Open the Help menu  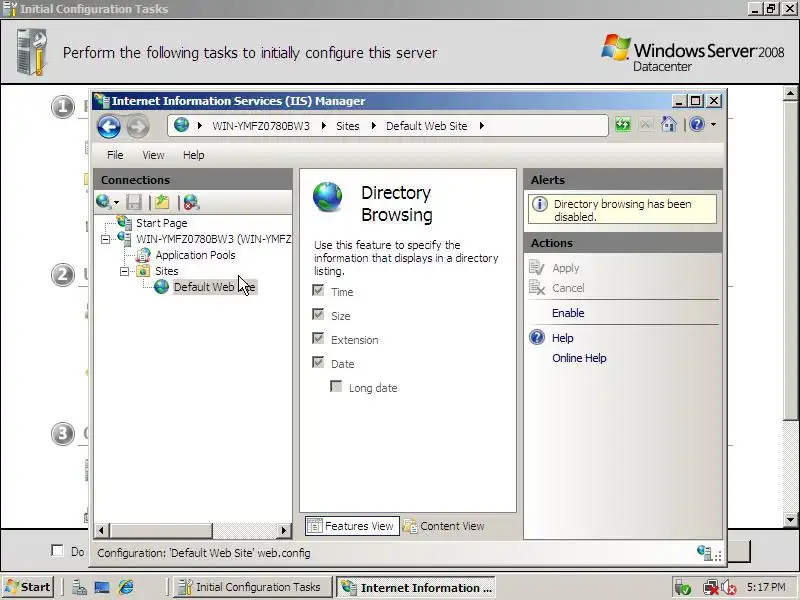193,155
